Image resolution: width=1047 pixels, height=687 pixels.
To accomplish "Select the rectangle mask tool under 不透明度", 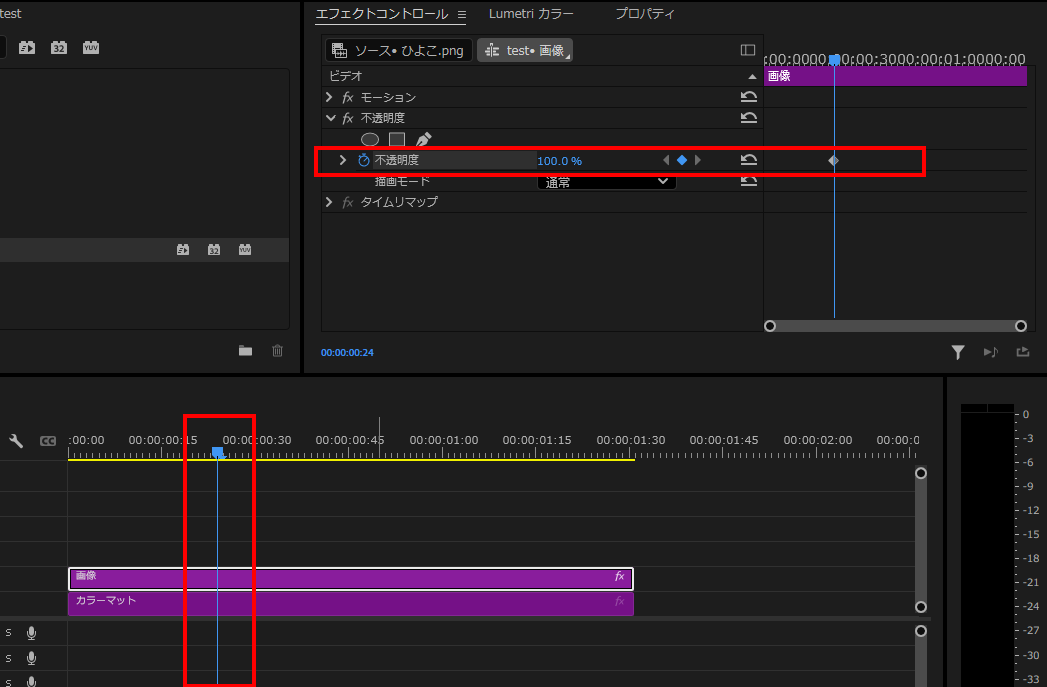I will pos(397,140).
